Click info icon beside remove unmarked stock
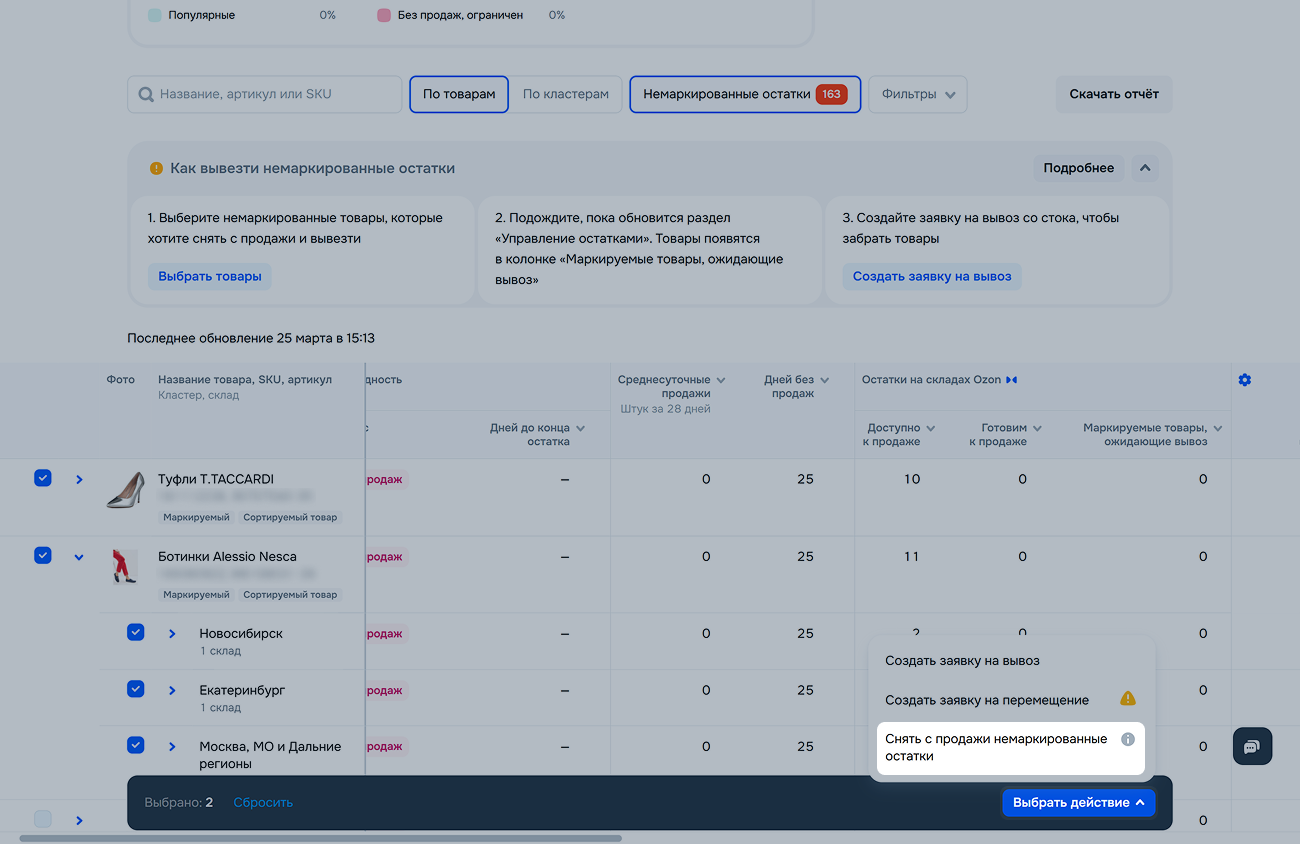The width and height of the screenshot is (1300, 844). point(1127,739)
